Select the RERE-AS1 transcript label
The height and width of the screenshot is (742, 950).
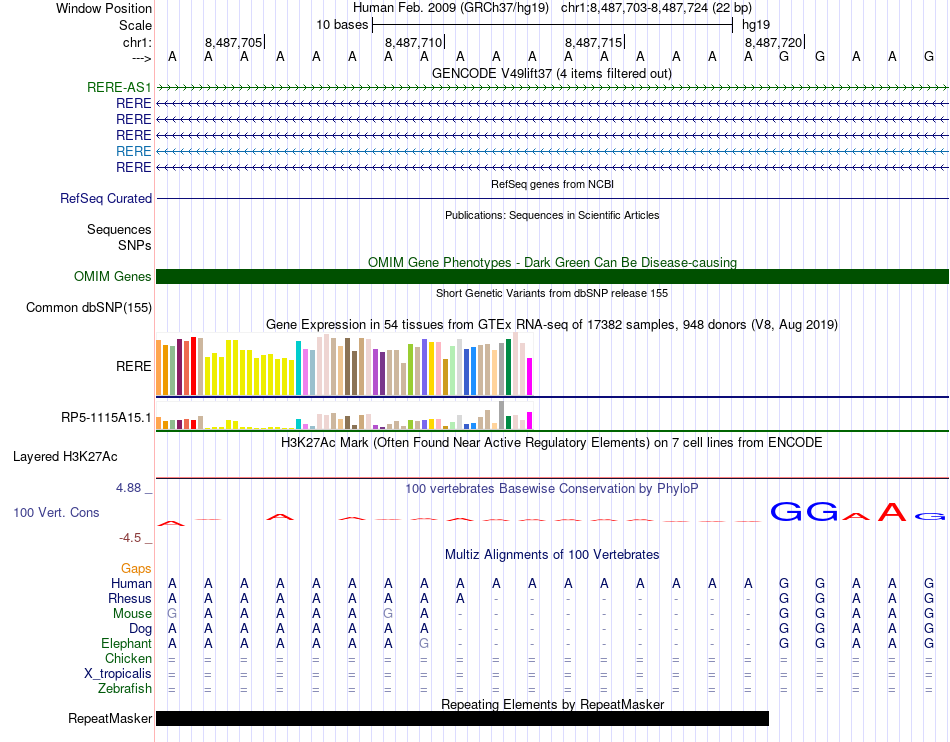point(119,87)
